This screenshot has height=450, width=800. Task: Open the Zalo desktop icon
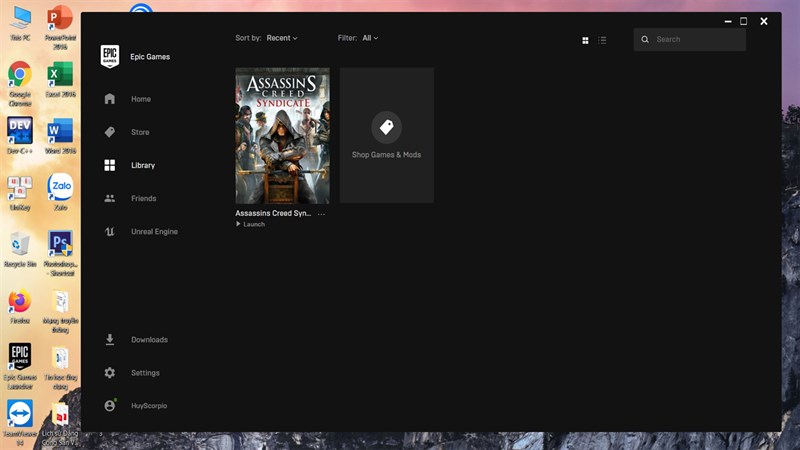(60, 190)
